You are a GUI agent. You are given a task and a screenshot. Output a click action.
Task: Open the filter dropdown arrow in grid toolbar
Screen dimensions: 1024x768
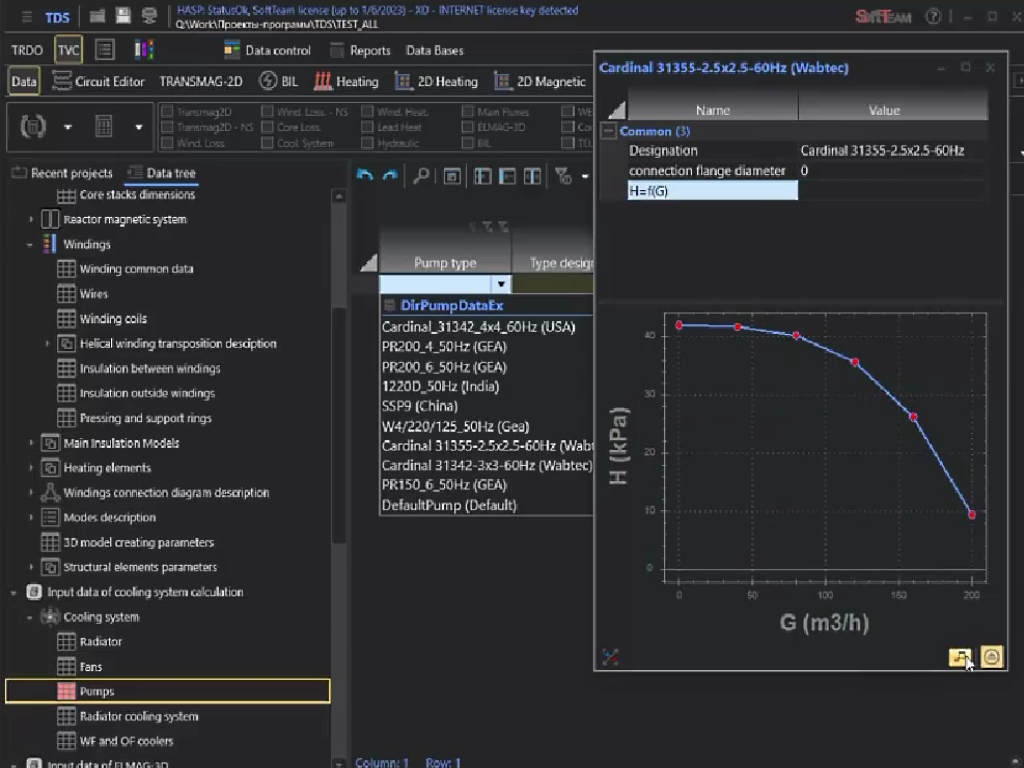pyautogui.click(x=585, y=176)
